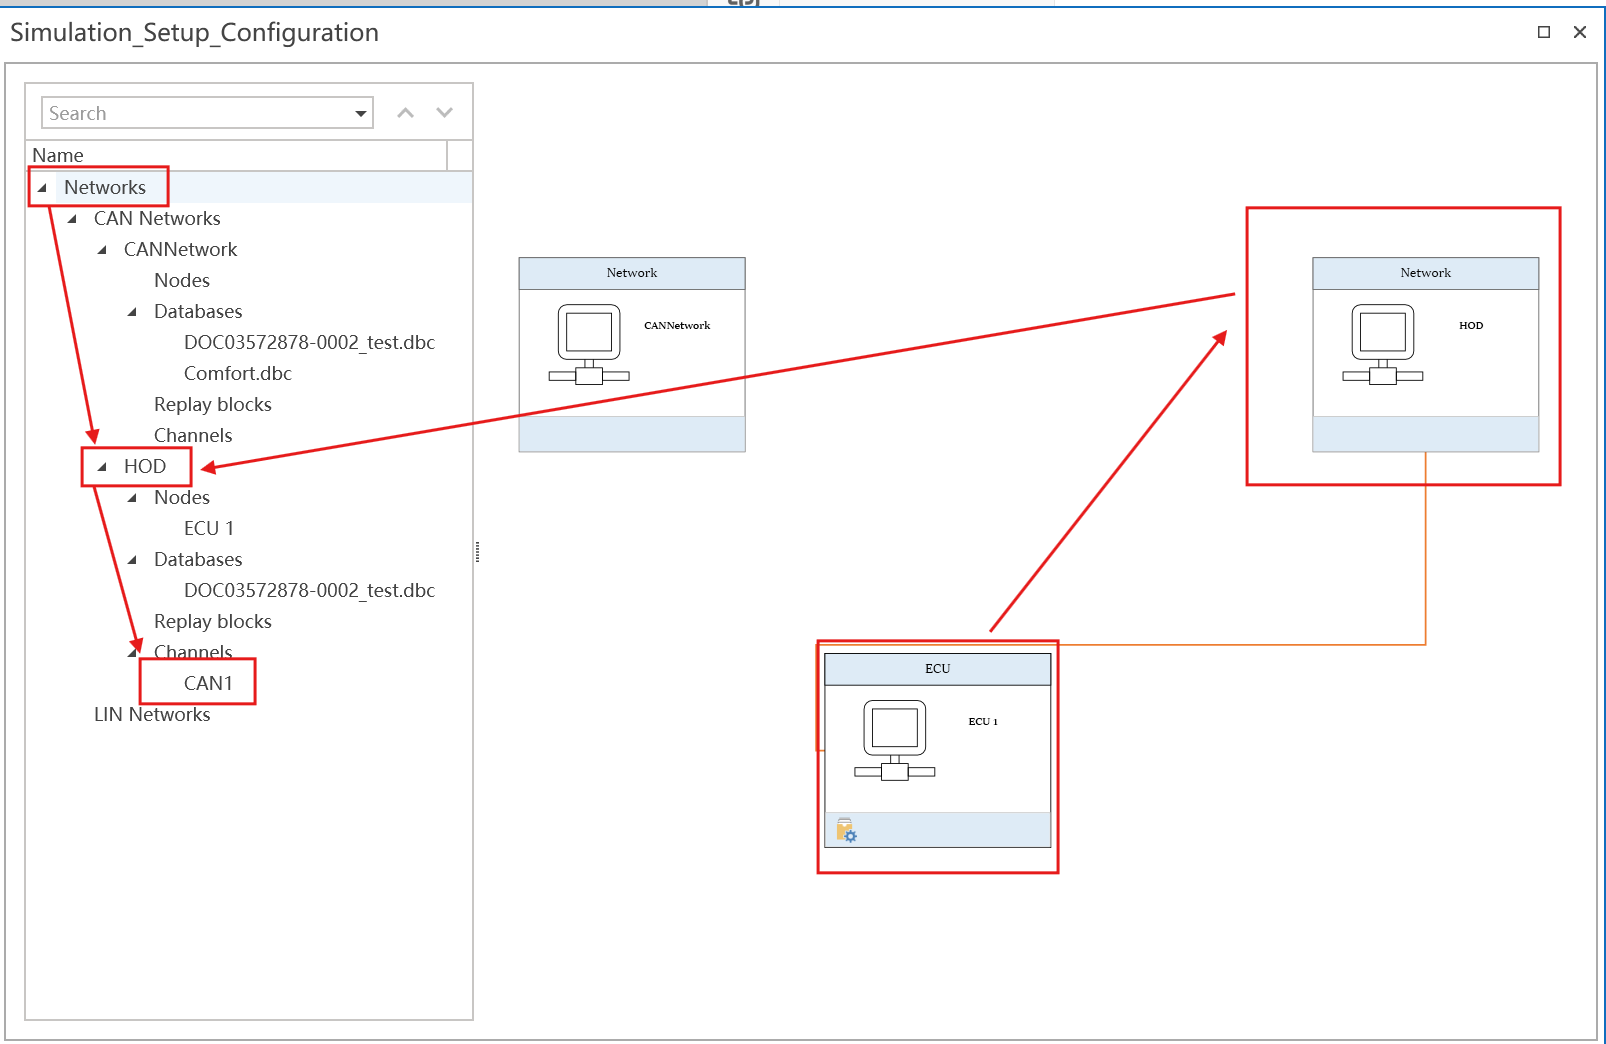This screenshot has width=1606, height=1044.
Task: Select Comfort.dbc in the tree
Action: tap(237, 374)
